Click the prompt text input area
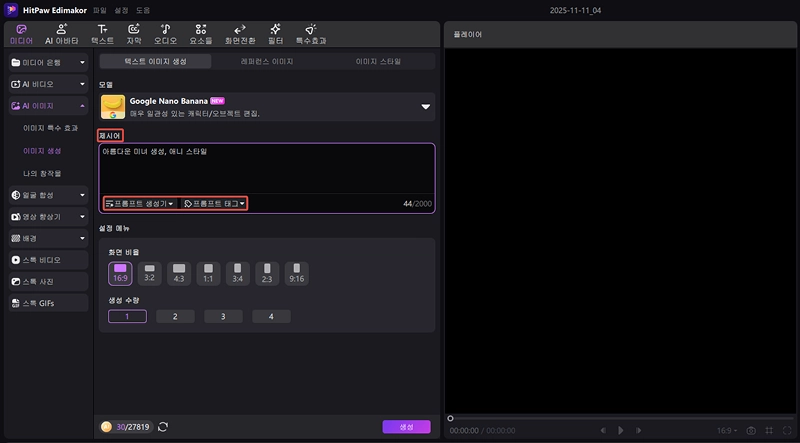This screenshot has width=800, height=443. pyautogui.click(x=267, y=169)
